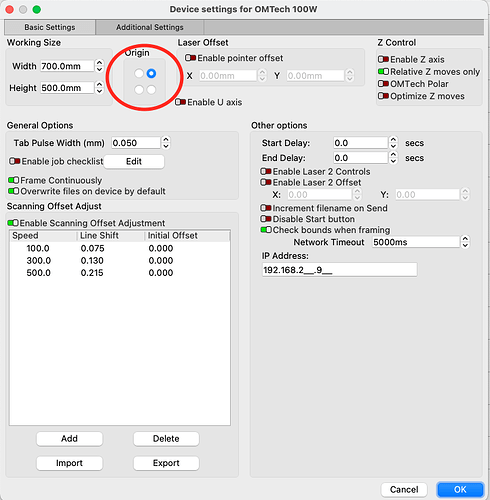Viewport: 490px width, 500px height.
Task: Toggle Relative Z moves only switch
Action: coord(383,72)
